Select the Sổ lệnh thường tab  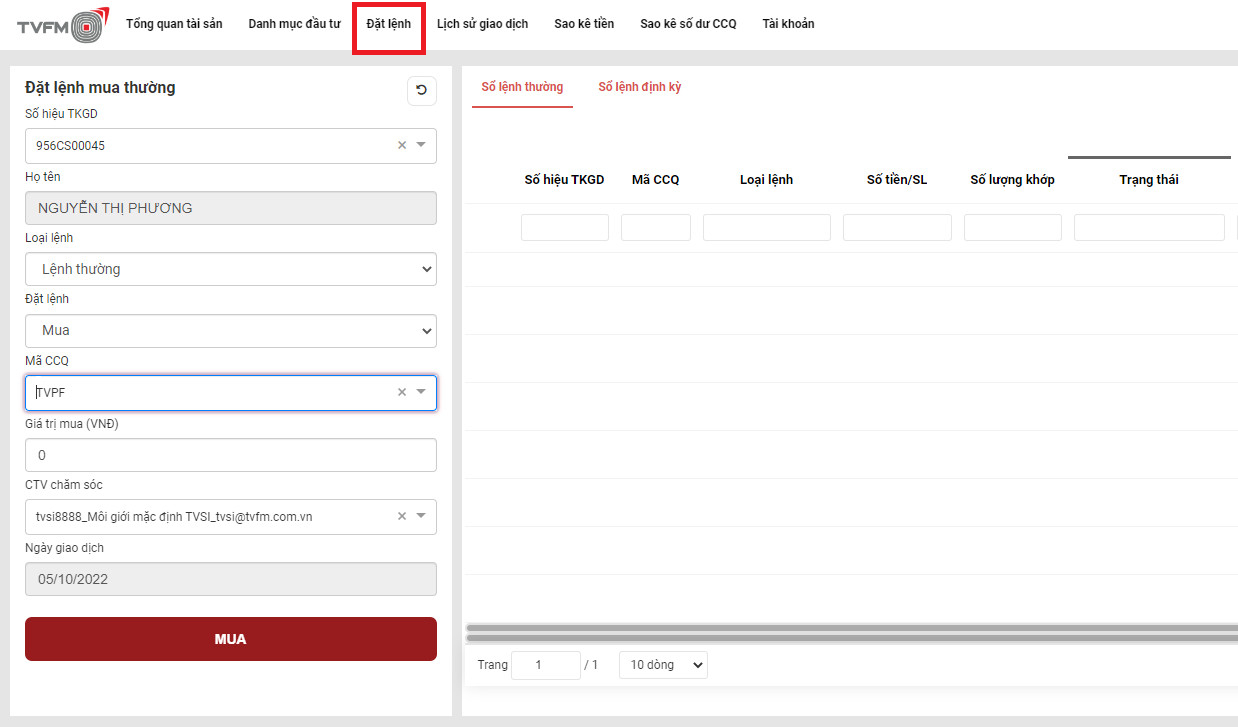click(522, 87)
